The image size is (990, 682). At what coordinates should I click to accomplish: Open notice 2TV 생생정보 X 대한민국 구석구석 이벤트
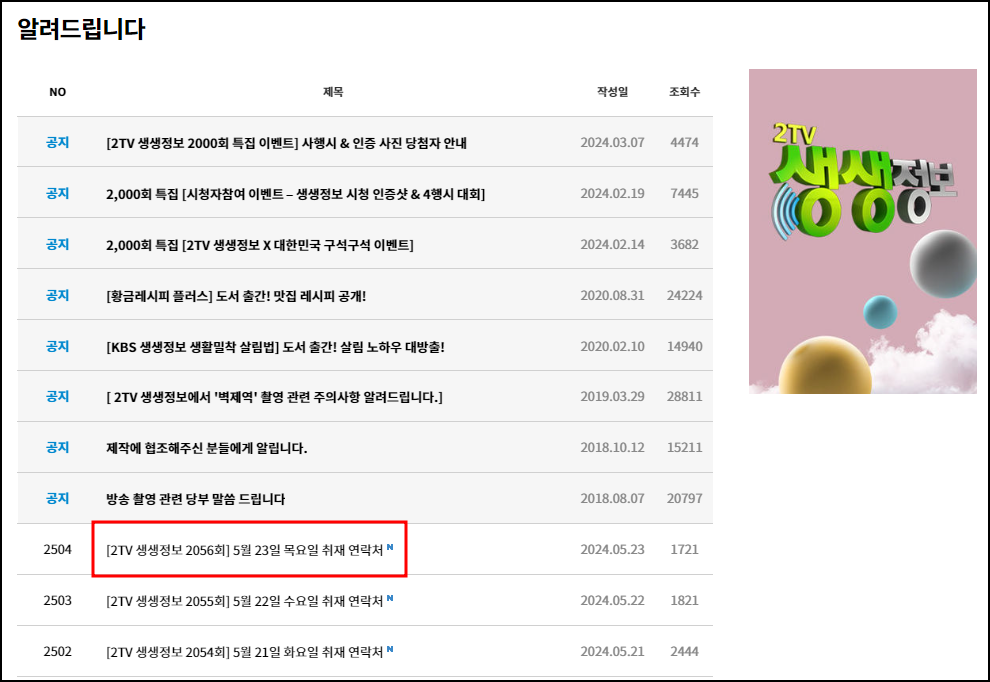coord(259,245)
